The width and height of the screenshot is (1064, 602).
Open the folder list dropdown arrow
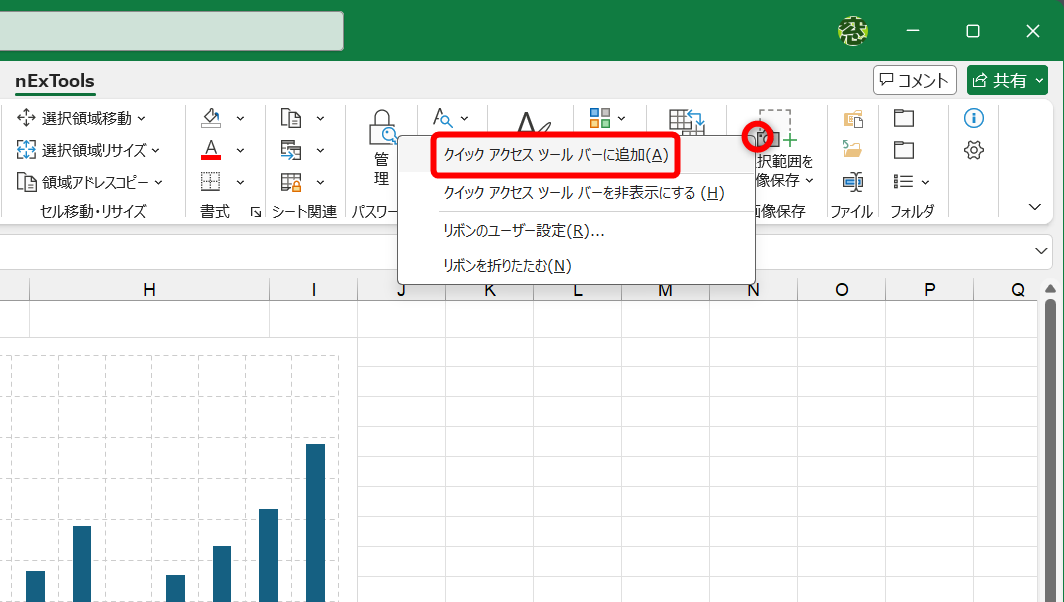[x=926, y=182]
